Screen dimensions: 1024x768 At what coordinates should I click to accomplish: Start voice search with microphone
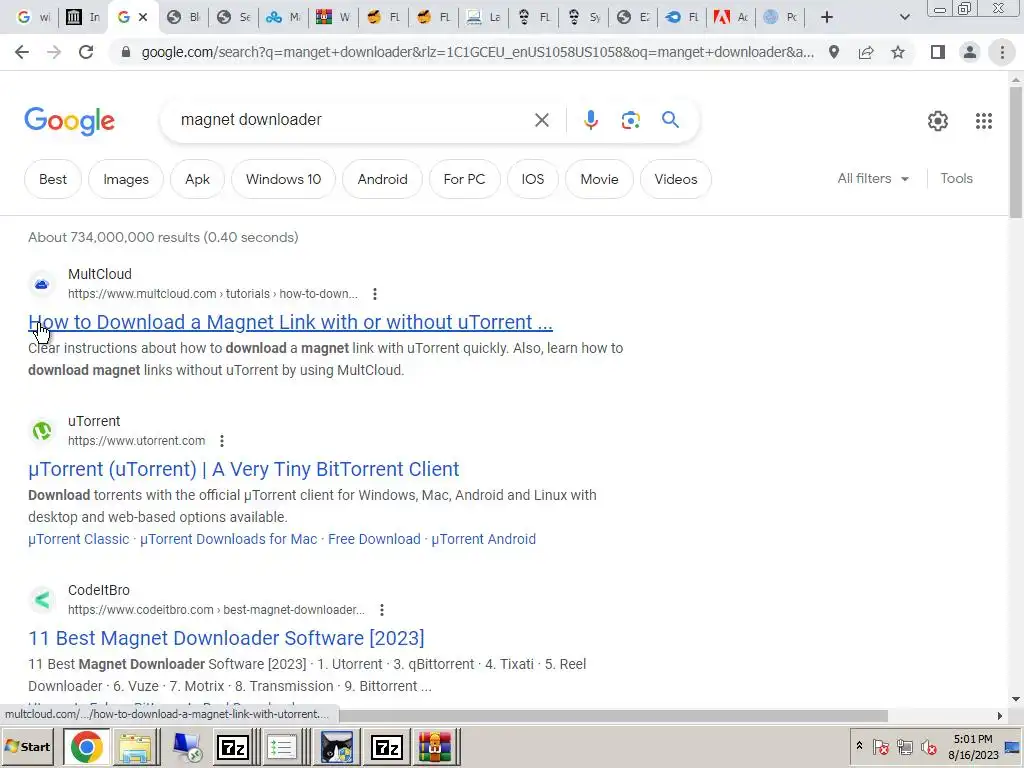[591, 120]
